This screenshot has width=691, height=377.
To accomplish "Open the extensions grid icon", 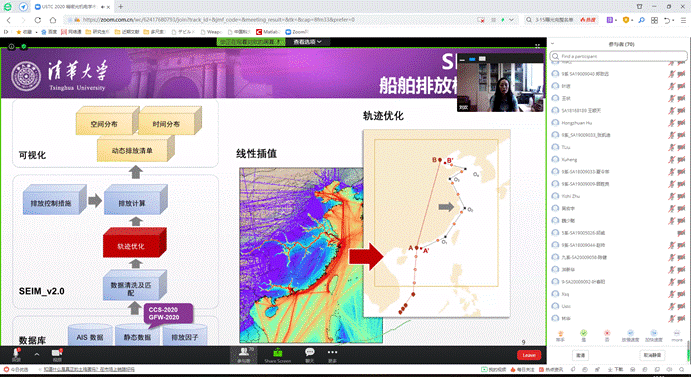I will [x=654, y=20].
